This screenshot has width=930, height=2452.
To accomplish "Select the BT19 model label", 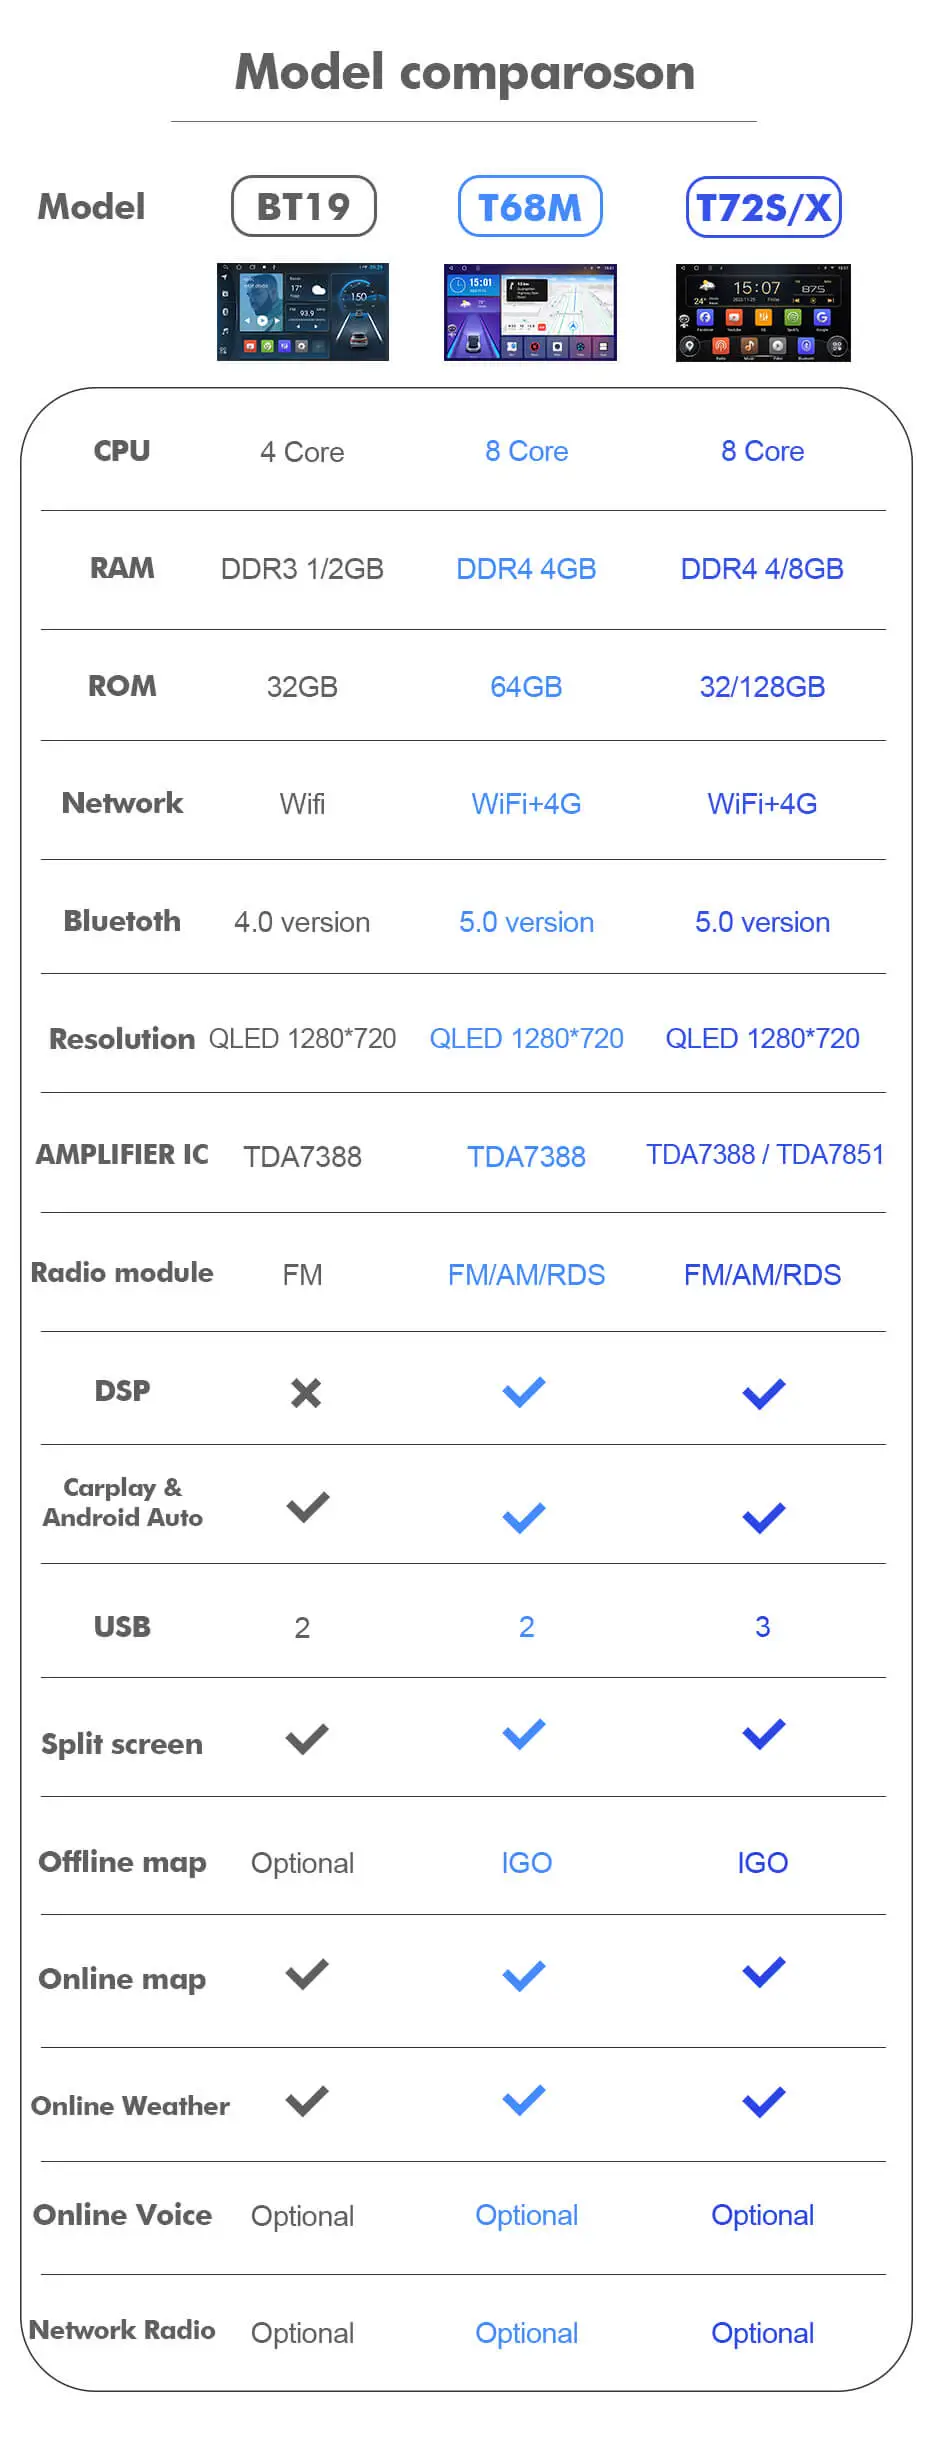I will (x=304, y=207).
